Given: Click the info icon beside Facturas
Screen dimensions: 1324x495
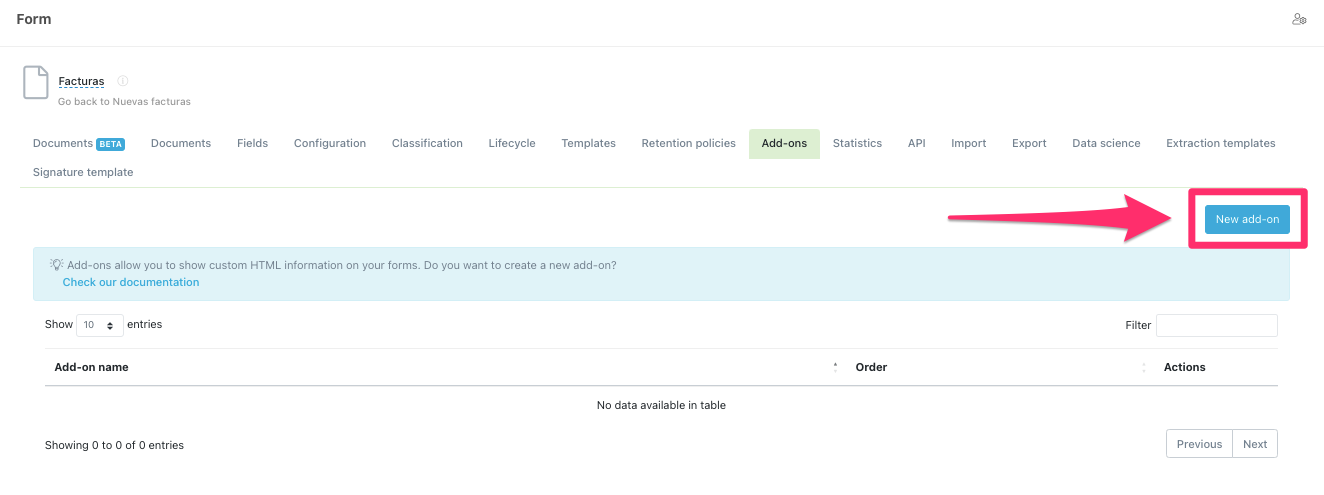Looking at the screenshot, I should (x=123, y=81).
